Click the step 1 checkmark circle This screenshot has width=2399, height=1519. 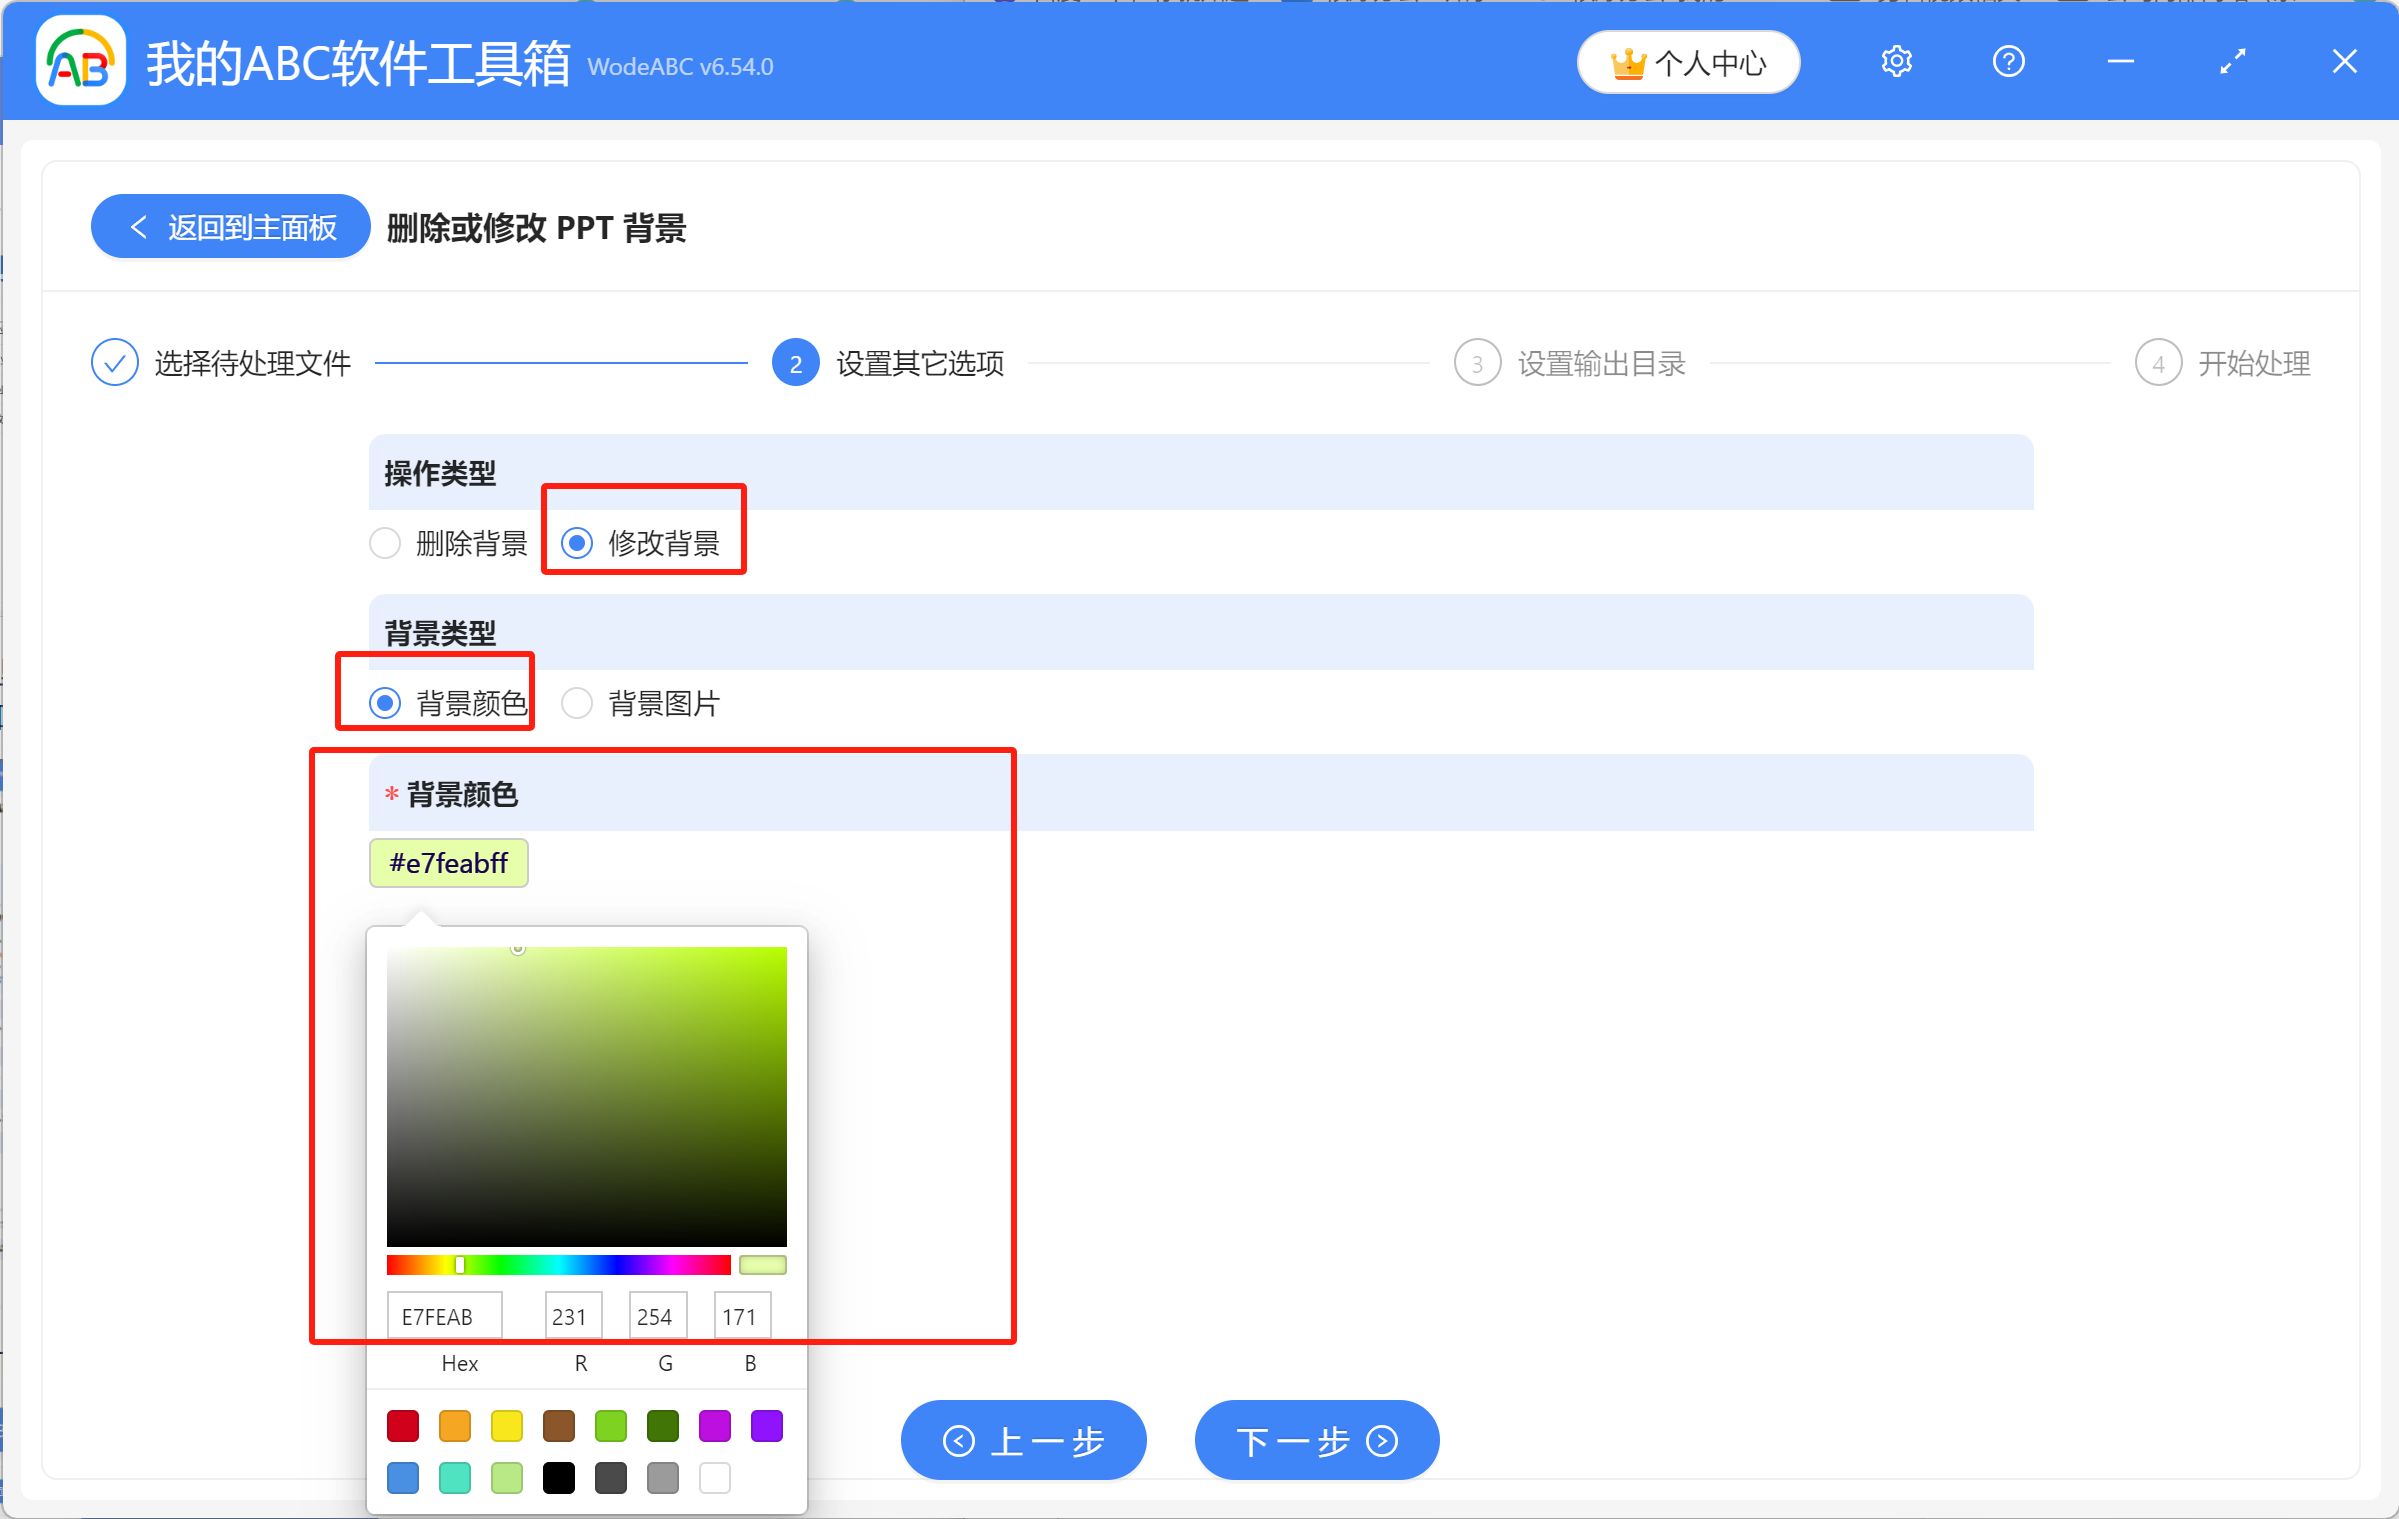click(115, 363)
